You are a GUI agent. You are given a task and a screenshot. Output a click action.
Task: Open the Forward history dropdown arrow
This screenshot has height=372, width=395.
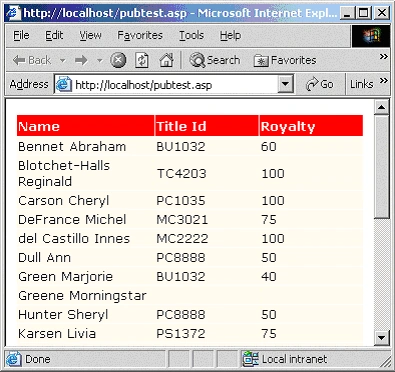click(x=99, y=61)
